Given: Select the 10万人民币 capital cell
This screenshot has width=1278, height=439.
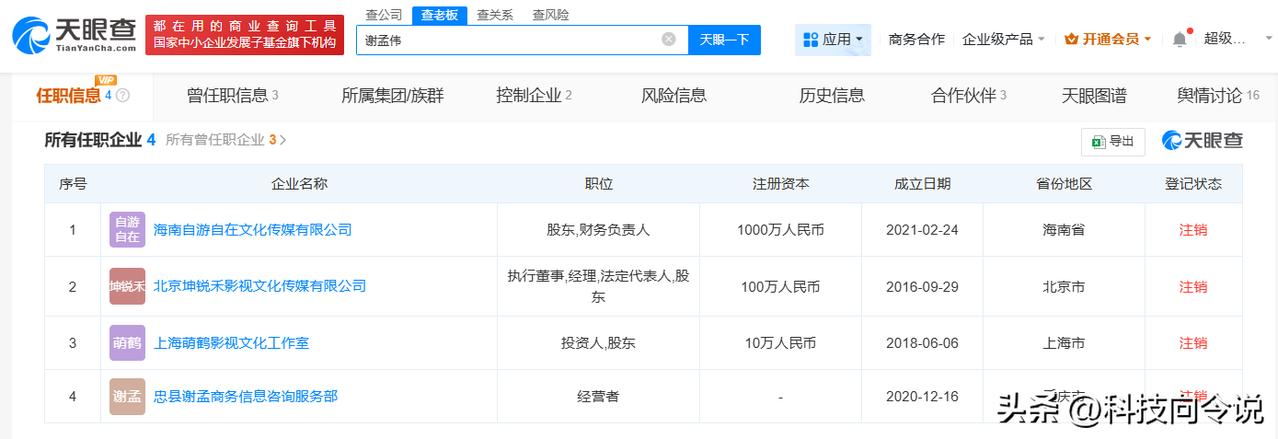Looking at the screenshot, I should (x=780, y=343).
